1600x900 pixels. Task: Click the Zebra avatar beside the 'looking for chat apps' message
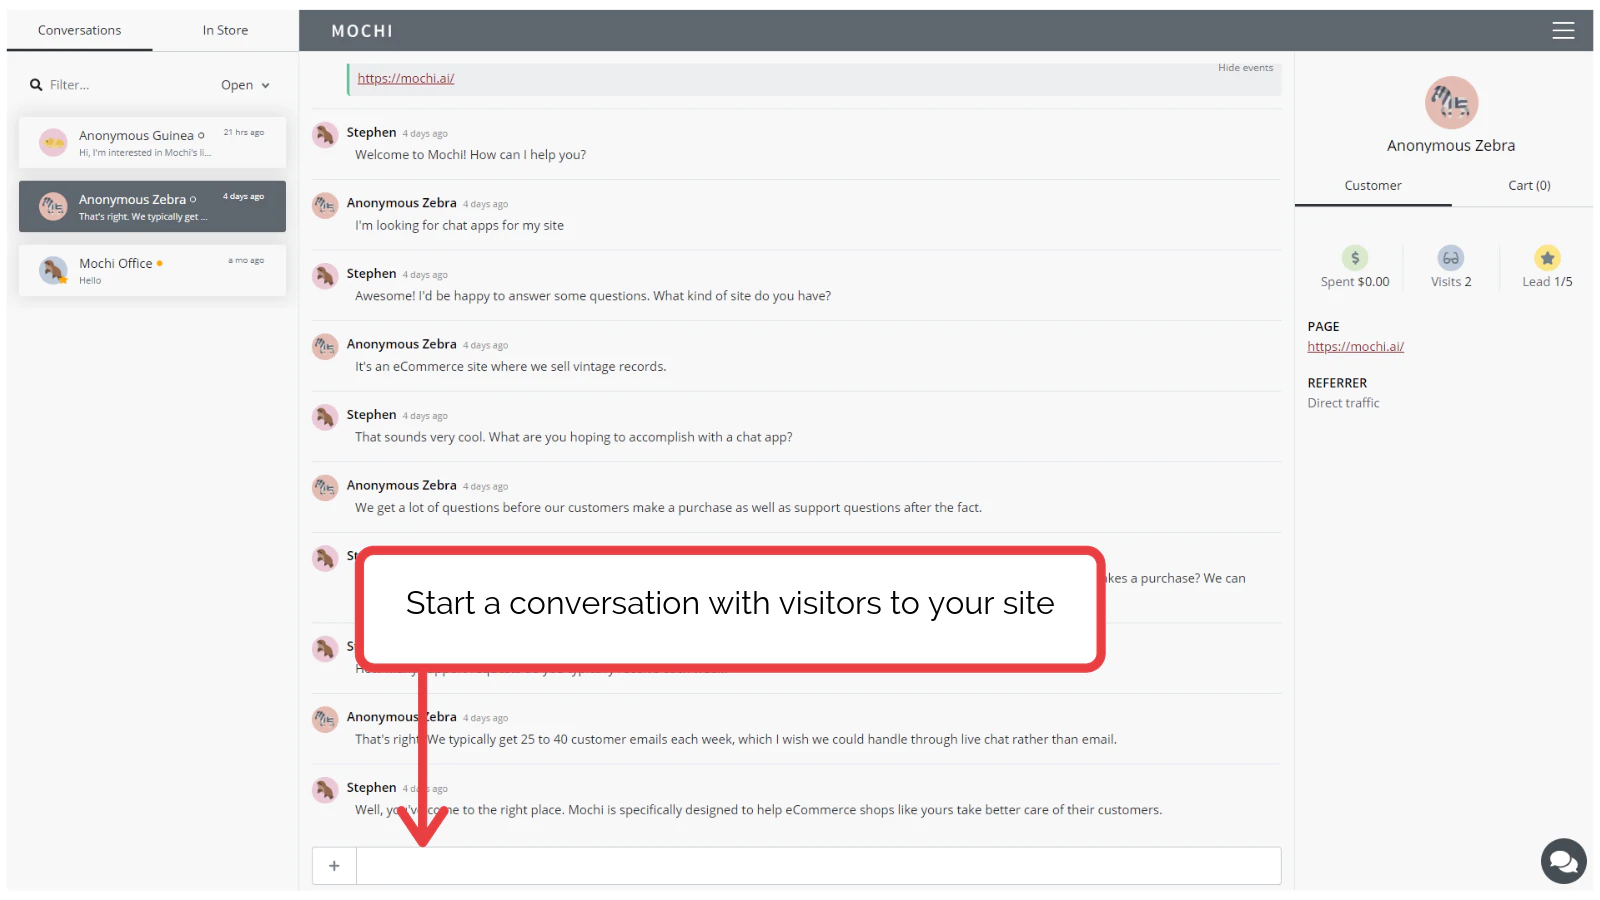pyautogui.click(x=325, y=206)
